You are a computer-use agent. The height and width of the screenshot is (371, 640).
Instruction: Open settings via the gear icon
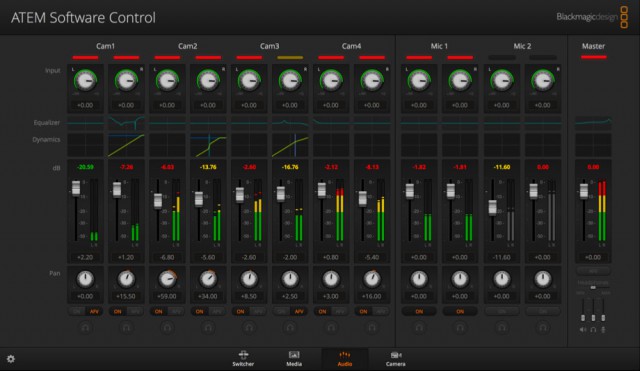[x=11, y=359]
